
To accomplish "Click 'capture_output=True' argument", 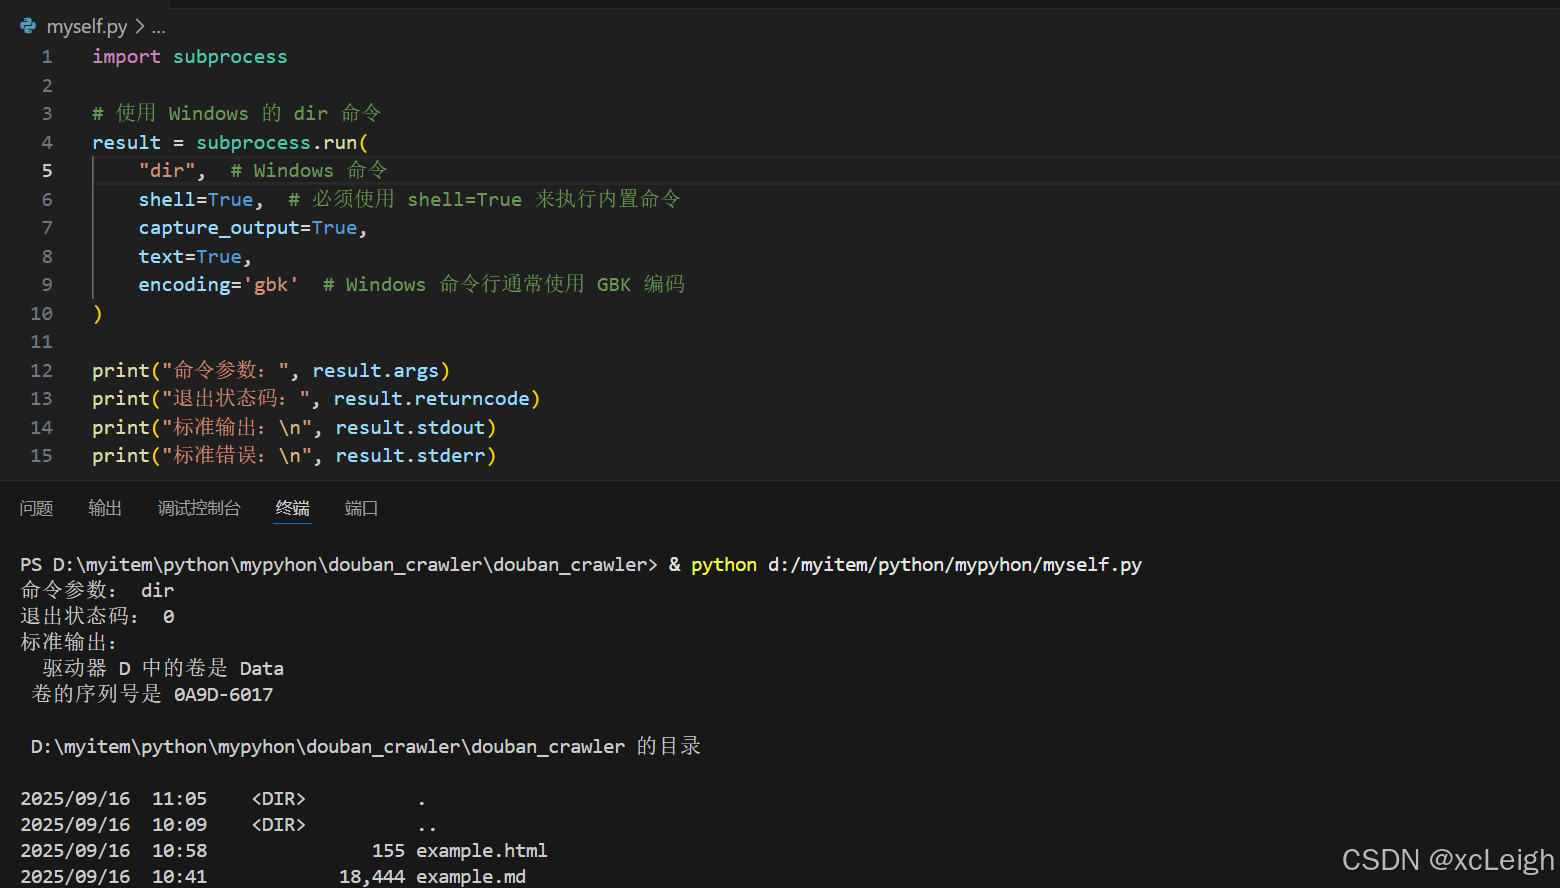I will 248,228.
